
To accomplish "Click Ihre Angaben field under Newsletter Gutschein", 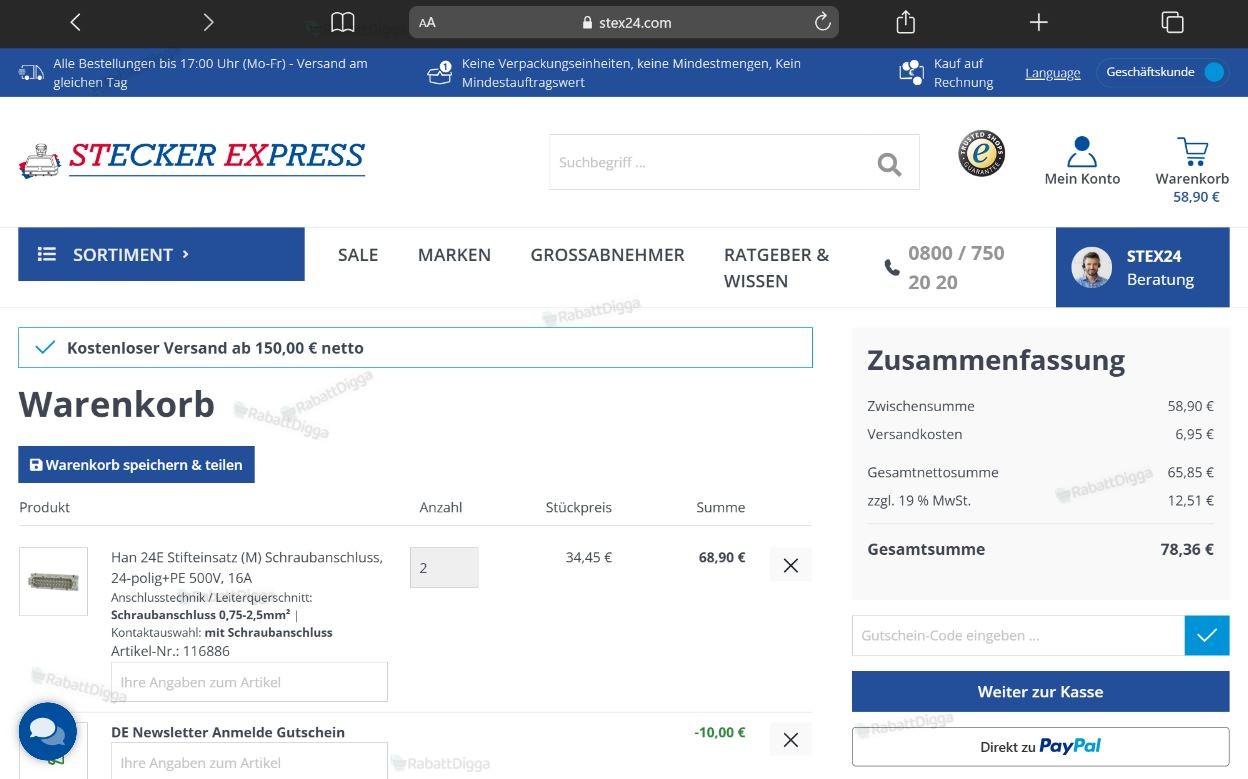I will (249, 762).
